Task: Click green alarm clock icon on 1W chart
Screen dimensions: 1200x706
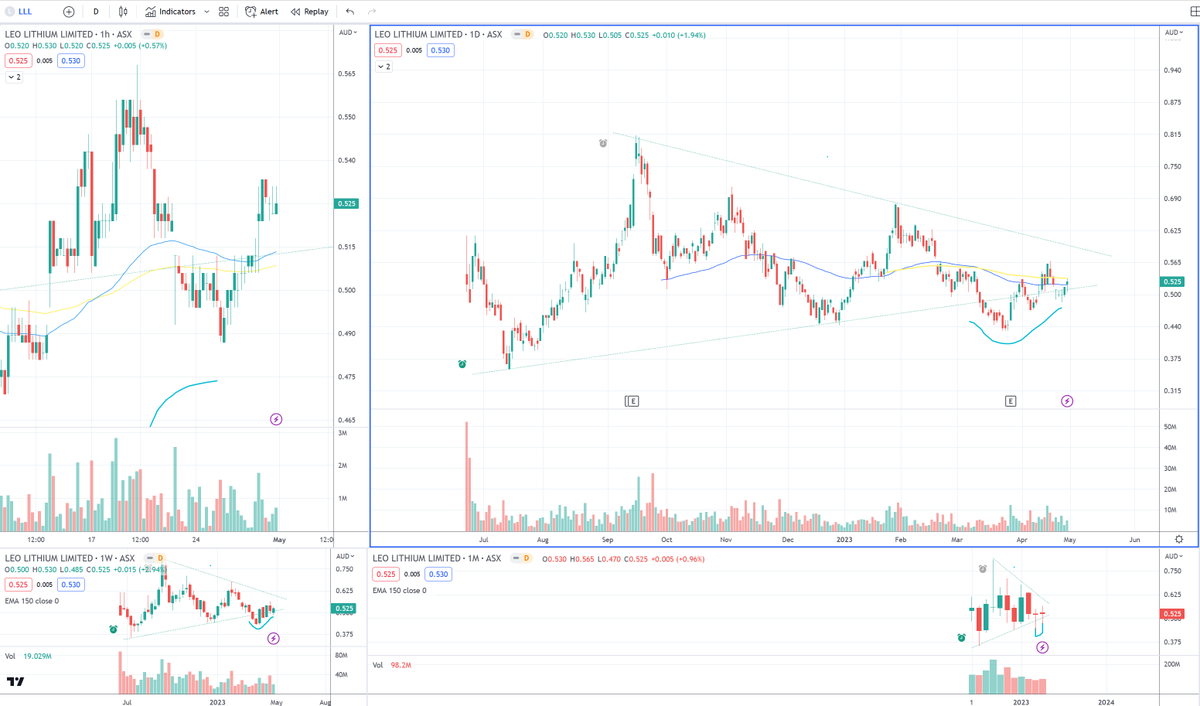Action: 115,629
